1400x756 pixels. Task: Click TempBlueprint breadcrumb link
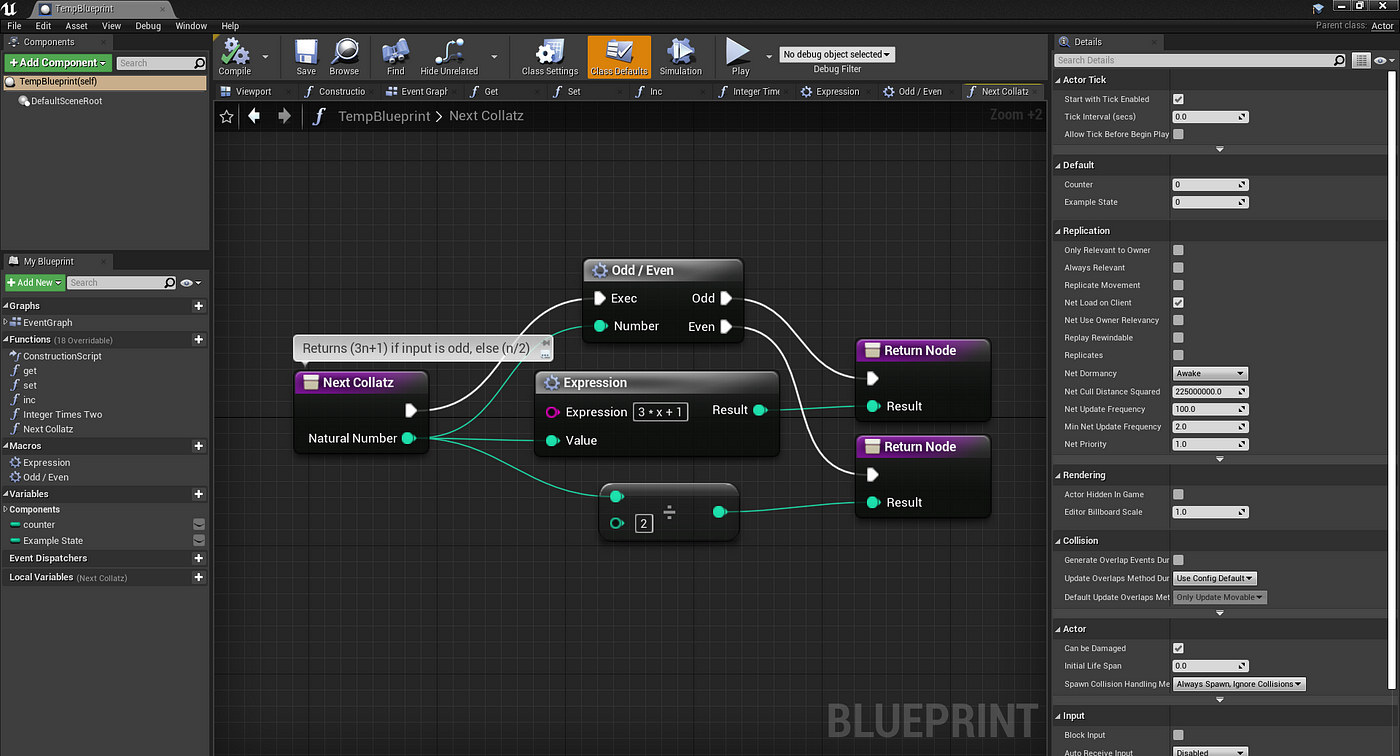(384, 116)
